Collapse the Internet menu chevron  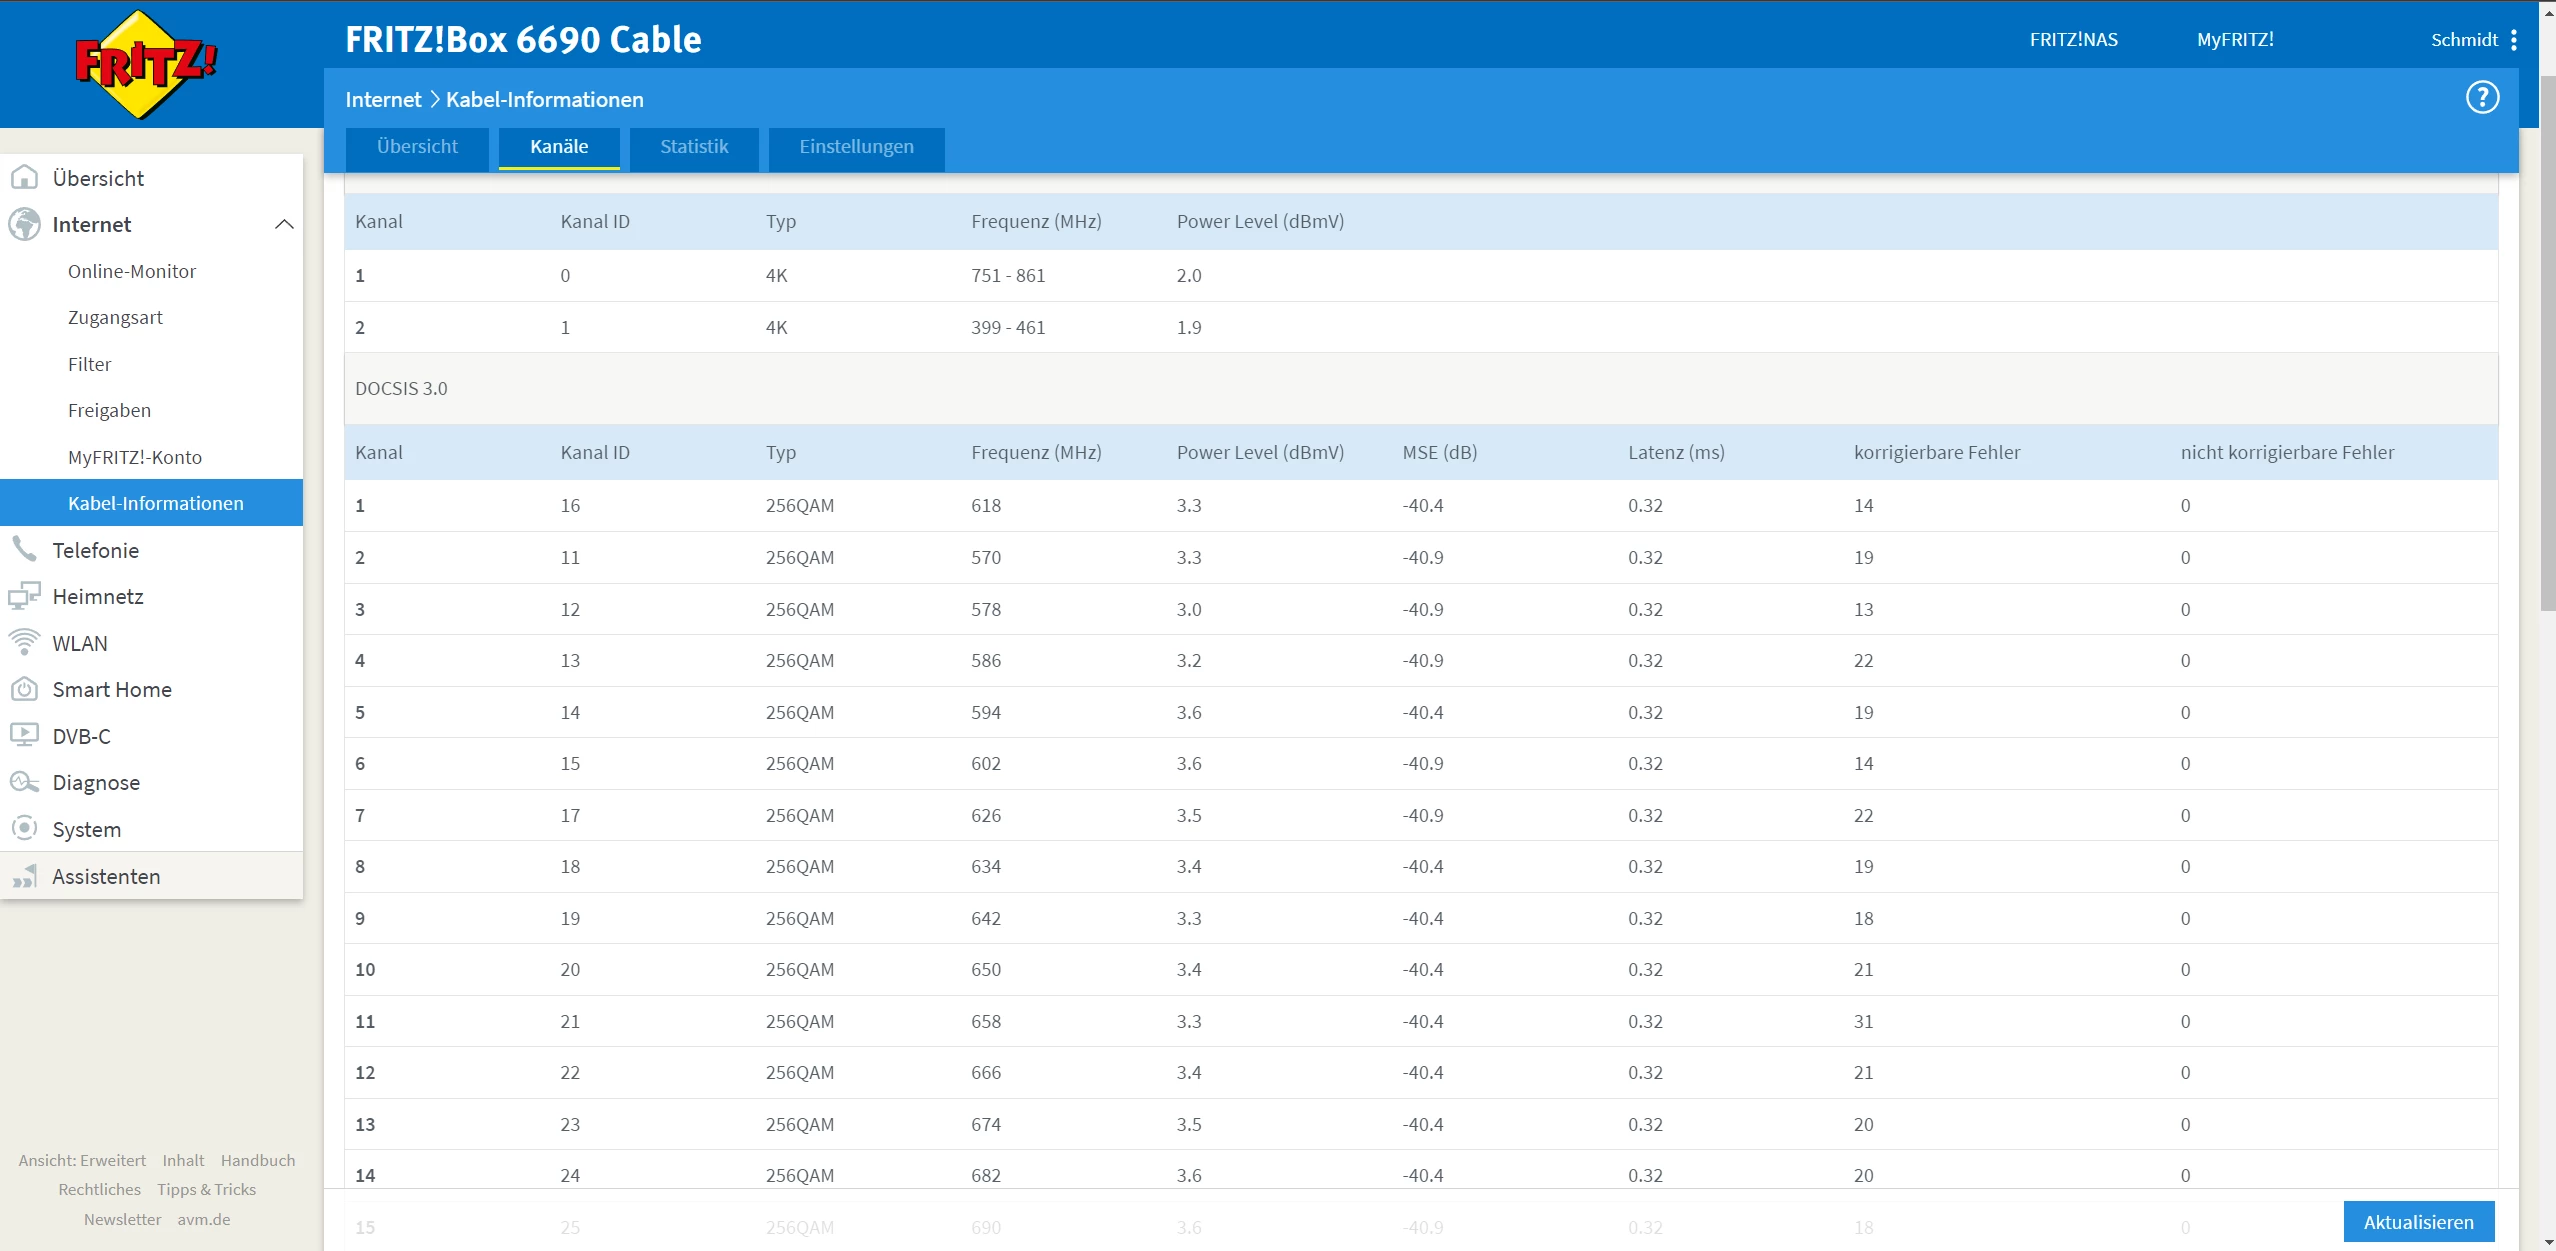(284, 224)
